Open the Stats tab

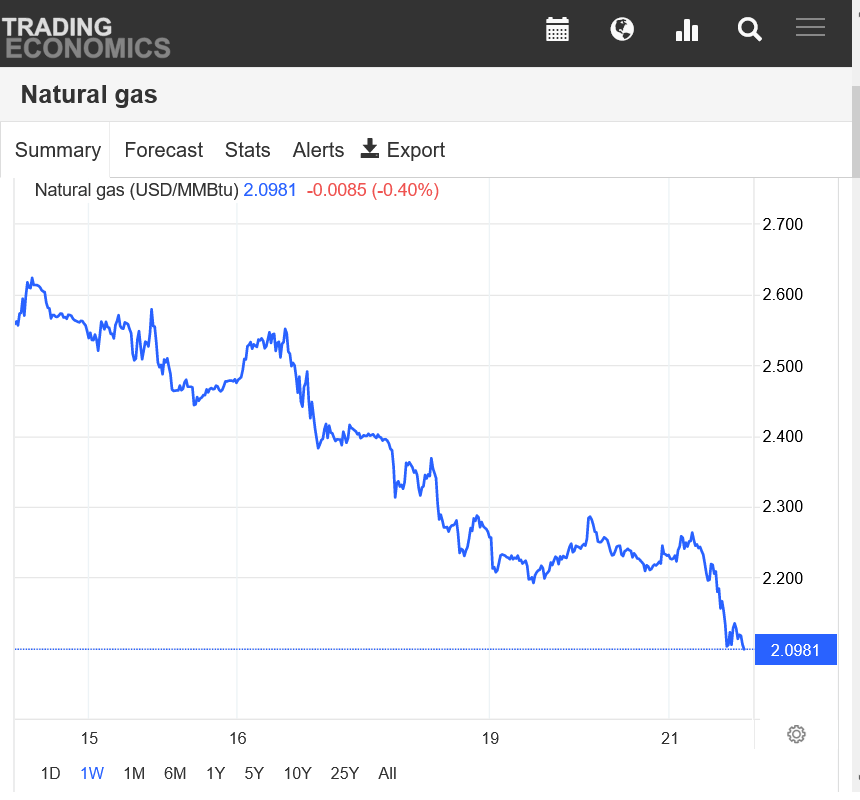pos(247,150)
